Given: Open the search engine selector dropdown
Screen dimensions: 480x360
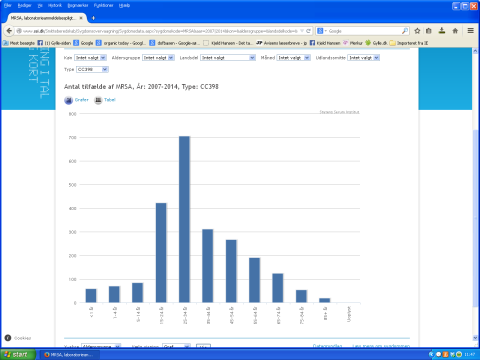Looking at the screenshot, I should tap(322, 31).
